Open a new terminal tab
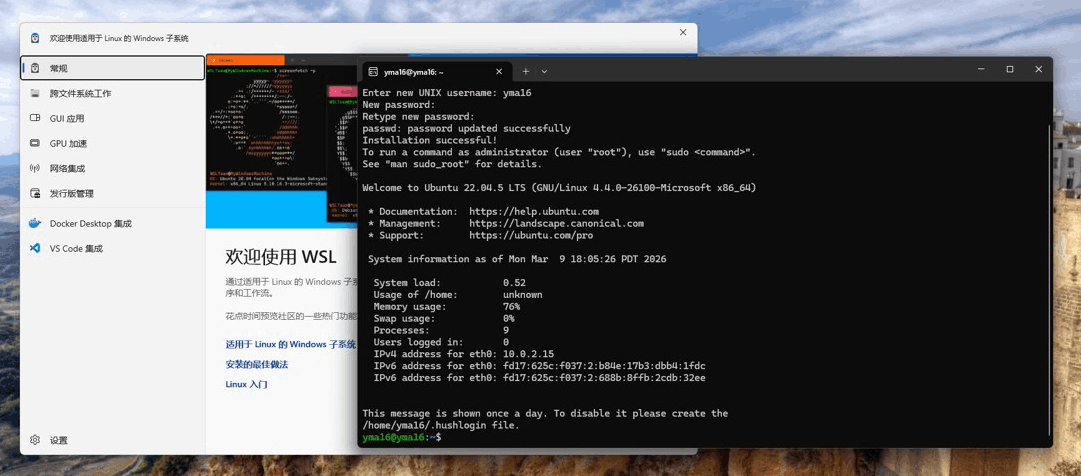This screenshot has height=476, width=1081. [525, 71]
